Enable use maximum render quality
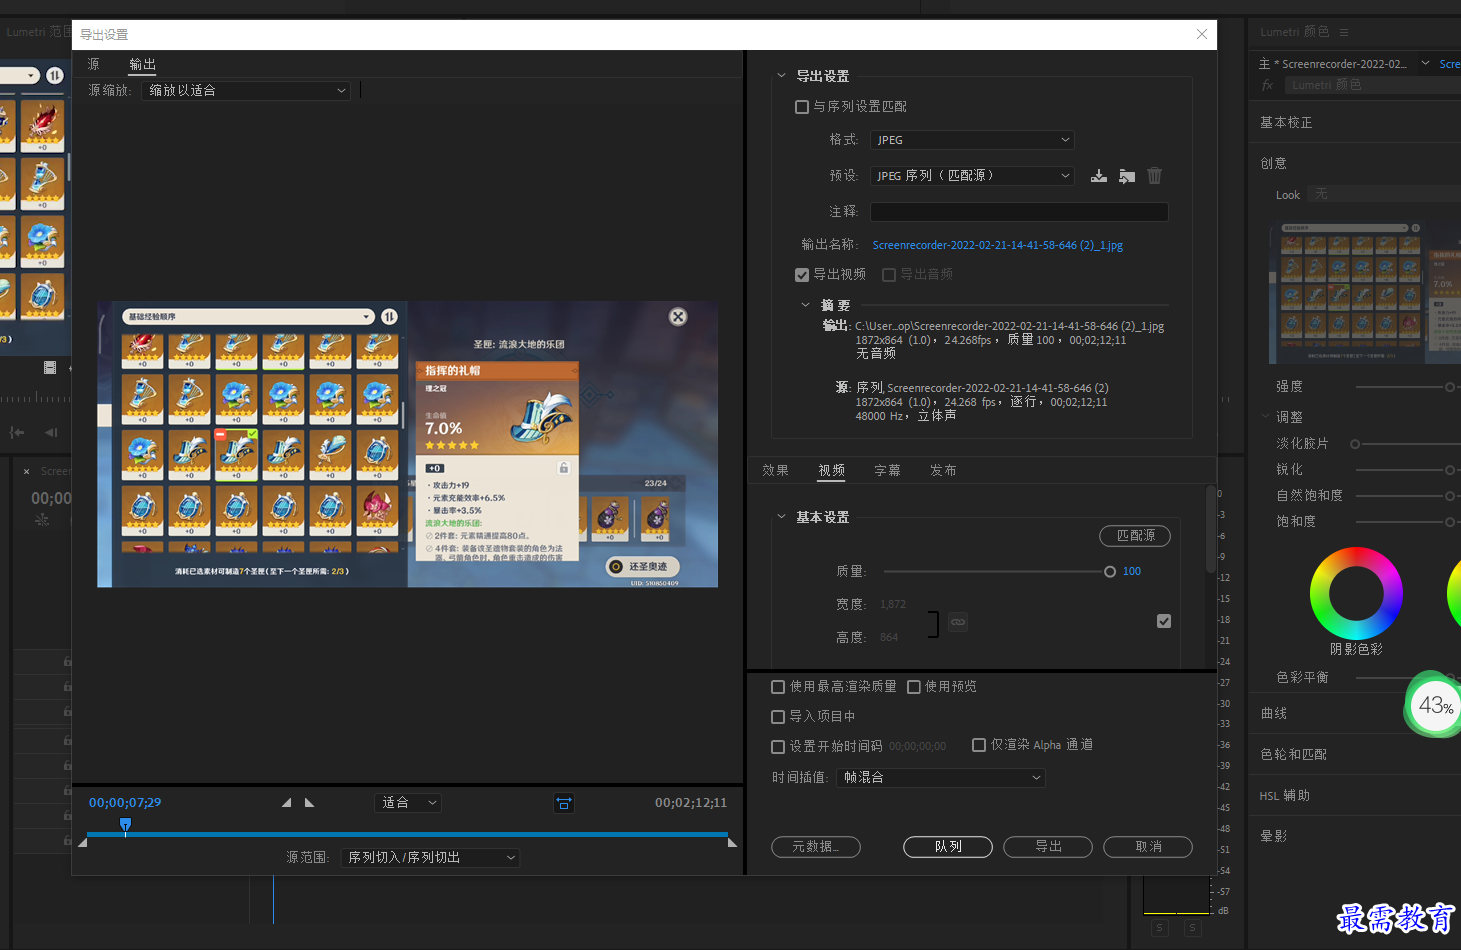 click(778, 687)
